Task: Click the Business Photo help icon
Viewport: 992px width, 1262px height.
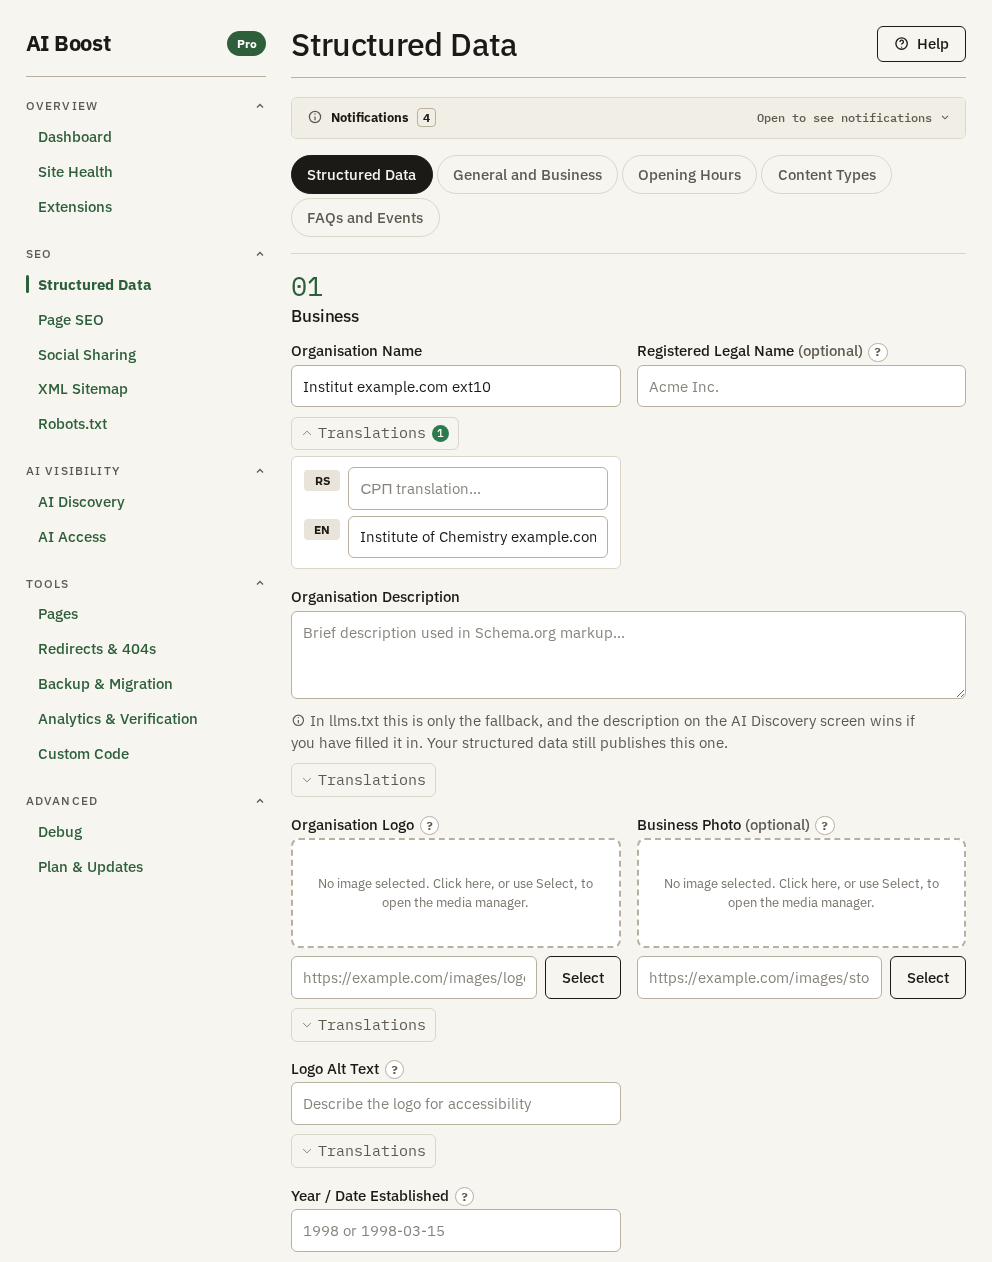Action: (x=825, y=826)
